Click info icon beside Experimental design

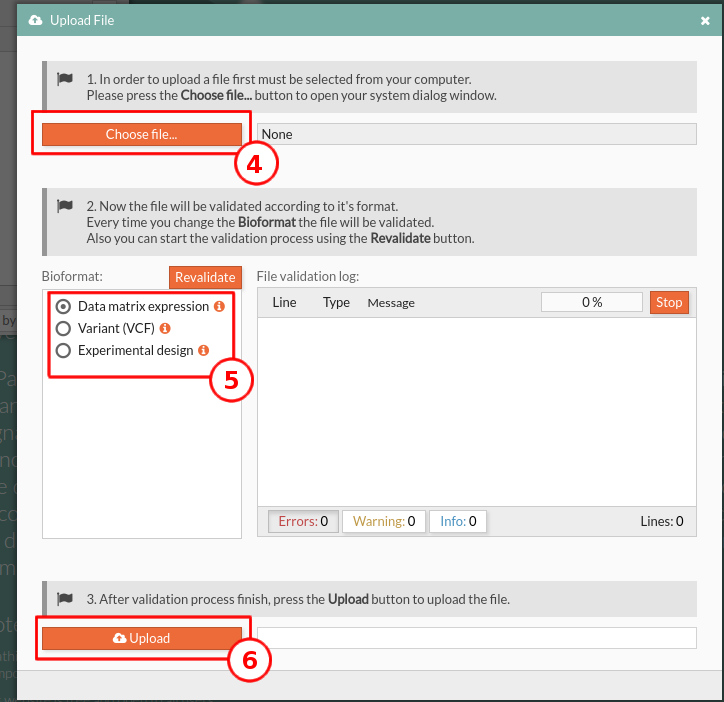pyautogui.click(x=203, y=351)
